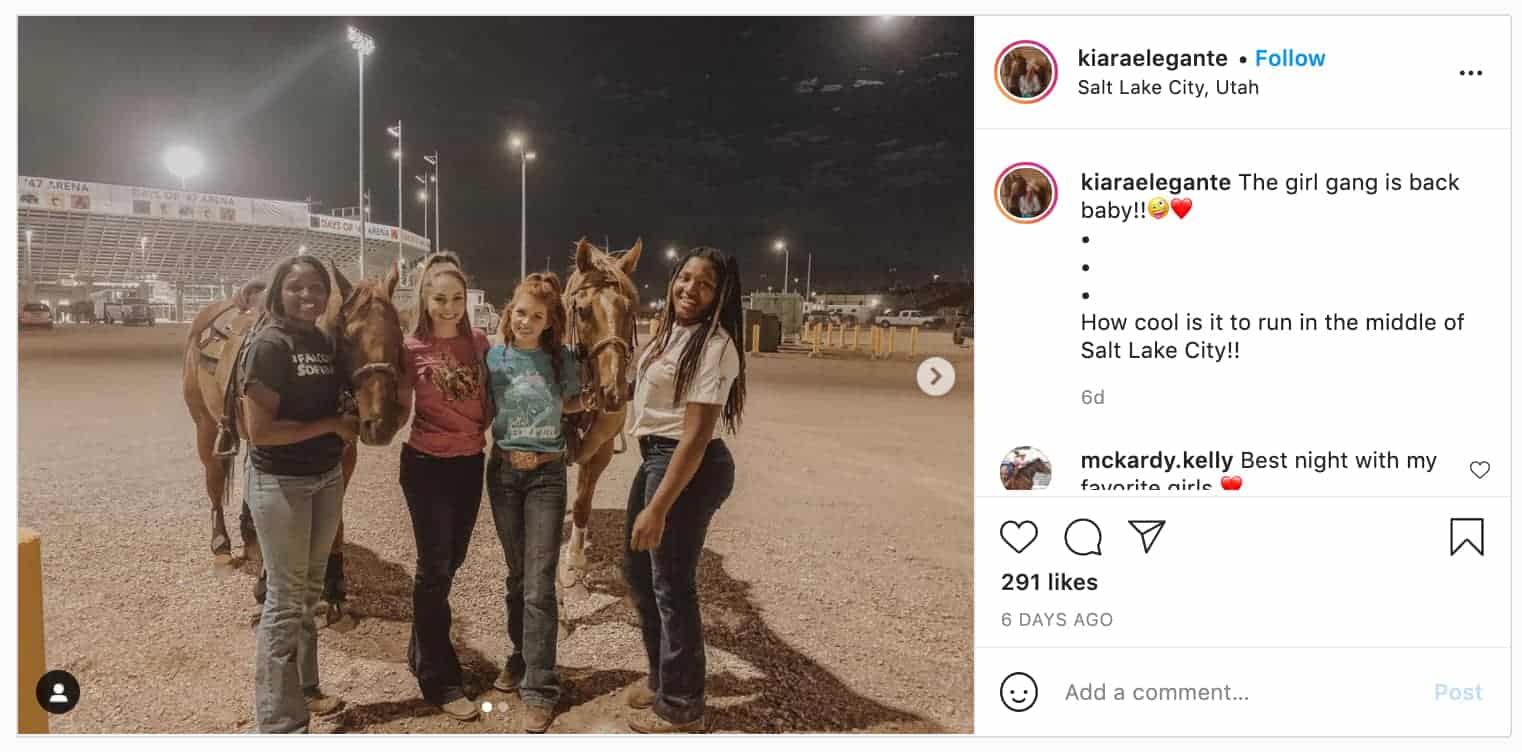This screenshot has width=1522, height=752.
Task: Visit mckardy.kelly username link
Action: tap(1157, 460)
